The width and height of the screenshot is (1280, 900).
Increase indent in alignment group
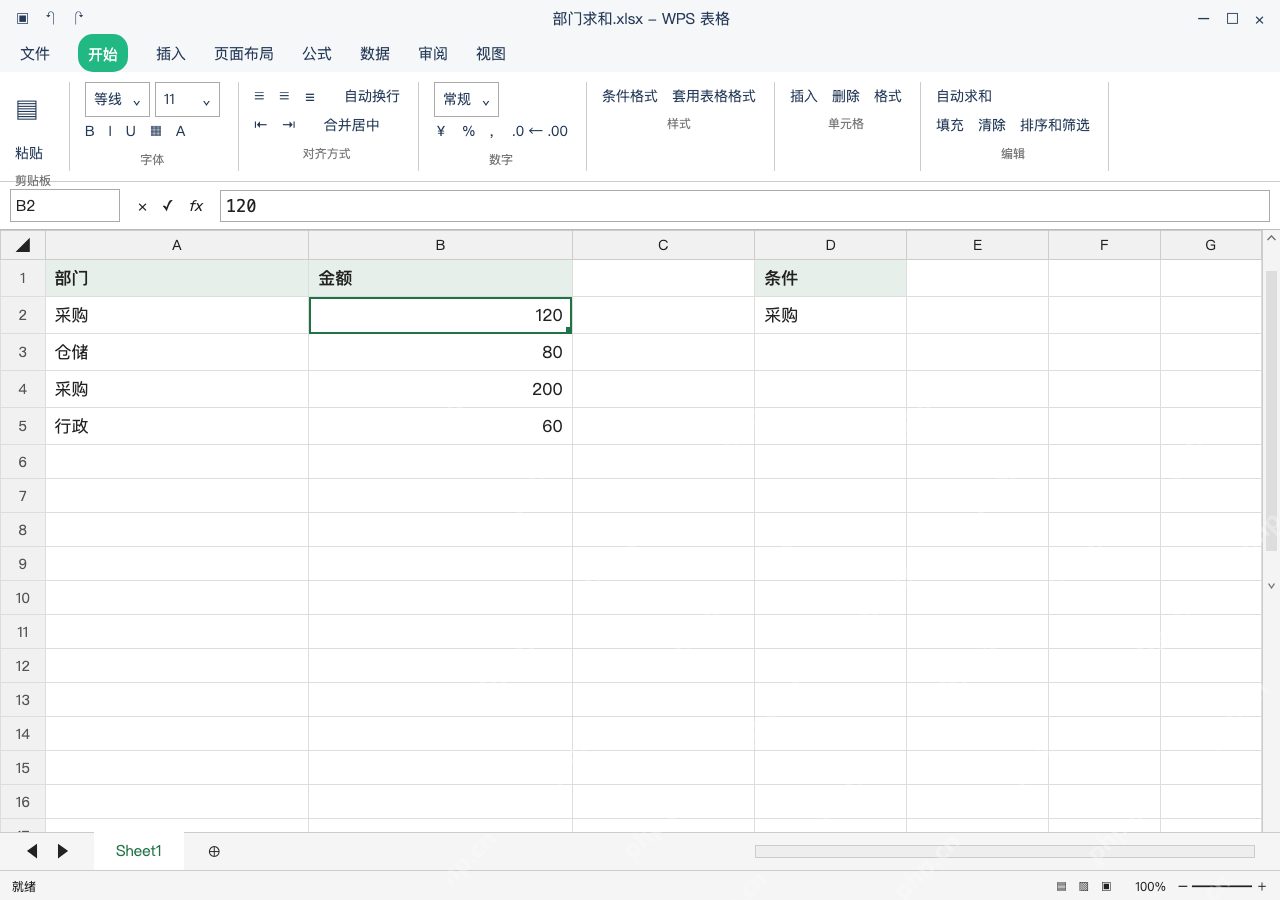[x=289, y=125]
